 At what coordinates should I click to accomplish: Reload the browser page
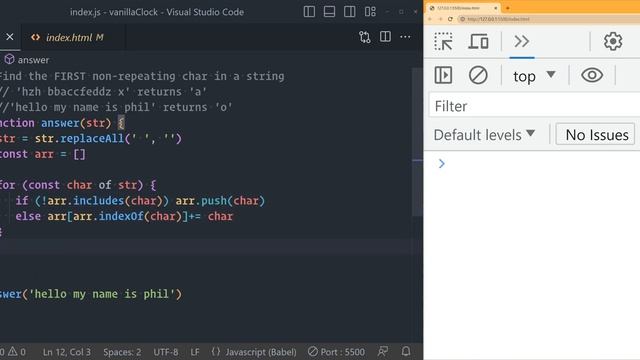450,19
